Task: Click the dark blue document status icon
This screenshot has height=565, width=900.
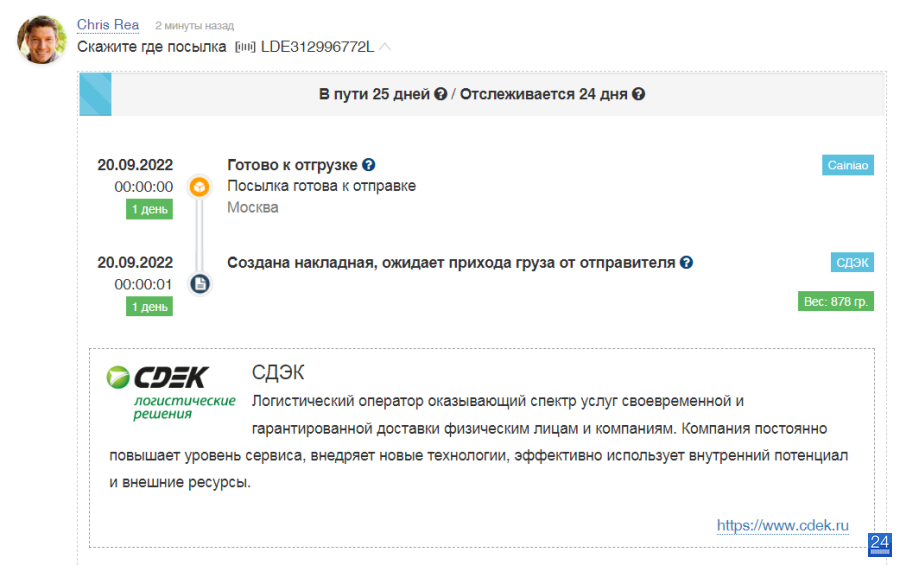Action: point(200,284)
